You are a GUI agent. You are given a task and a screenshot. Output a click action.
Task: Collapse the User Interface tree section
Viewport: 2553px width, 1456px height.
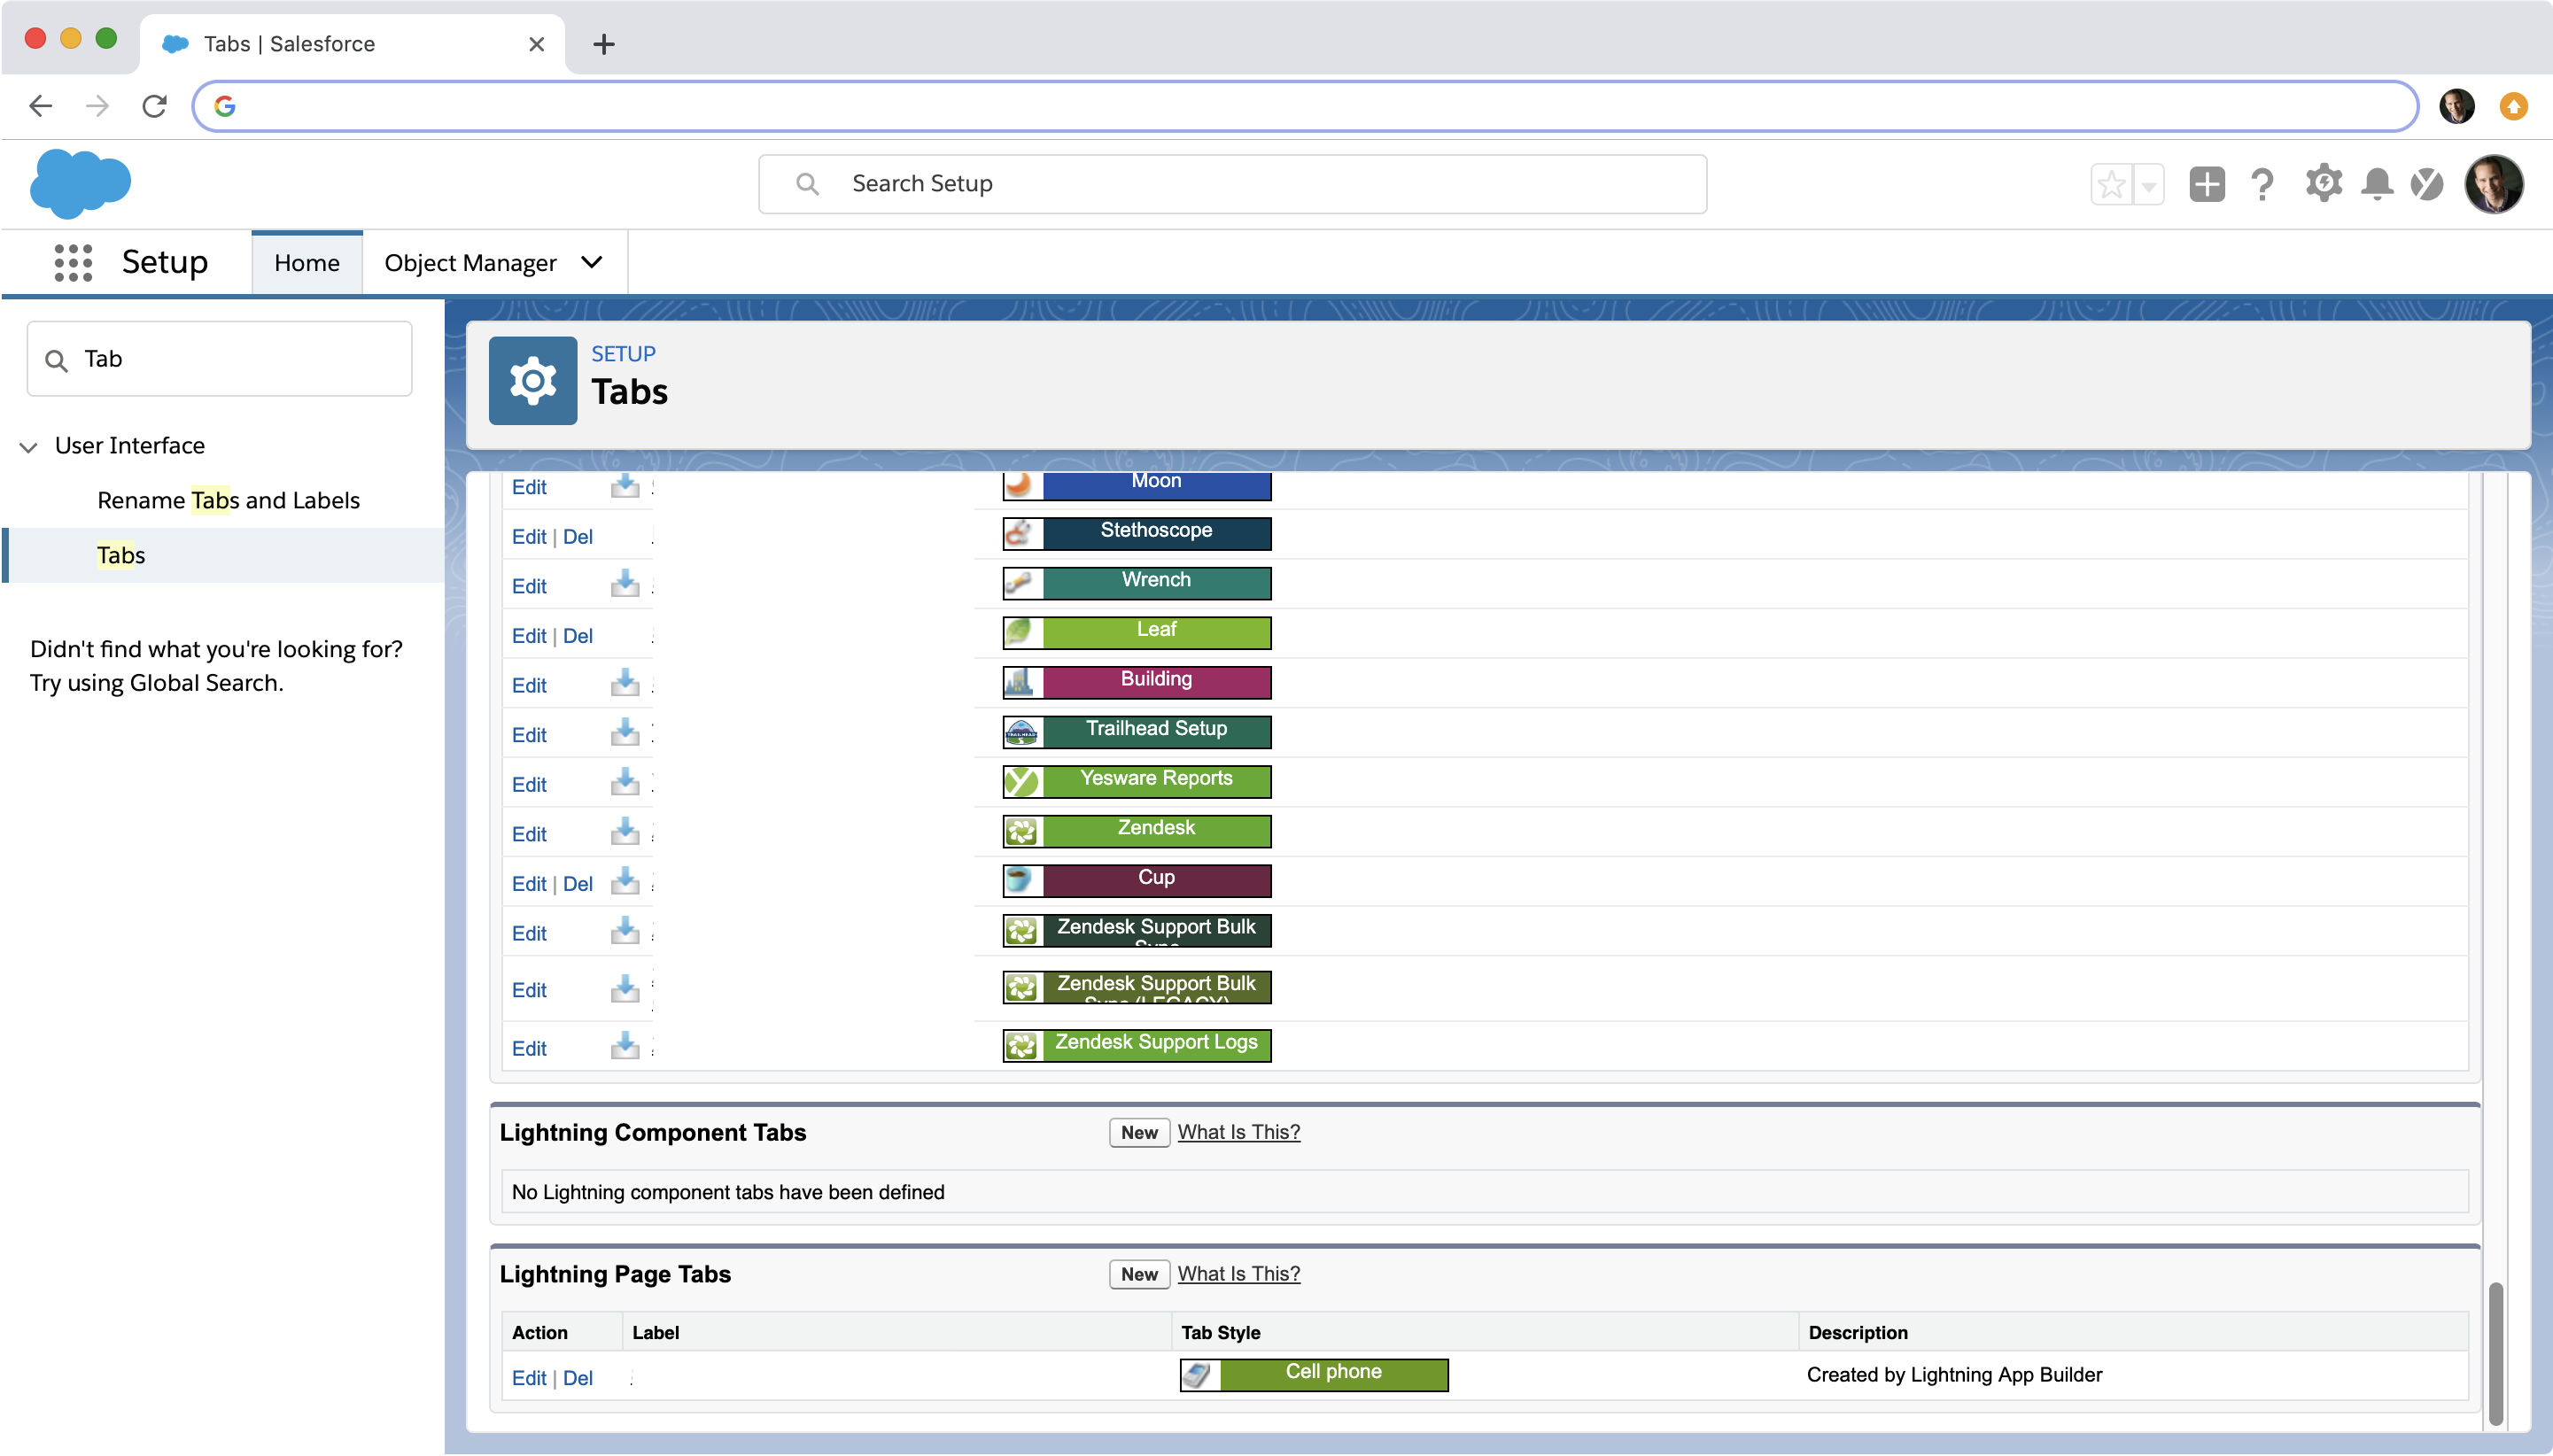[28, 447]
